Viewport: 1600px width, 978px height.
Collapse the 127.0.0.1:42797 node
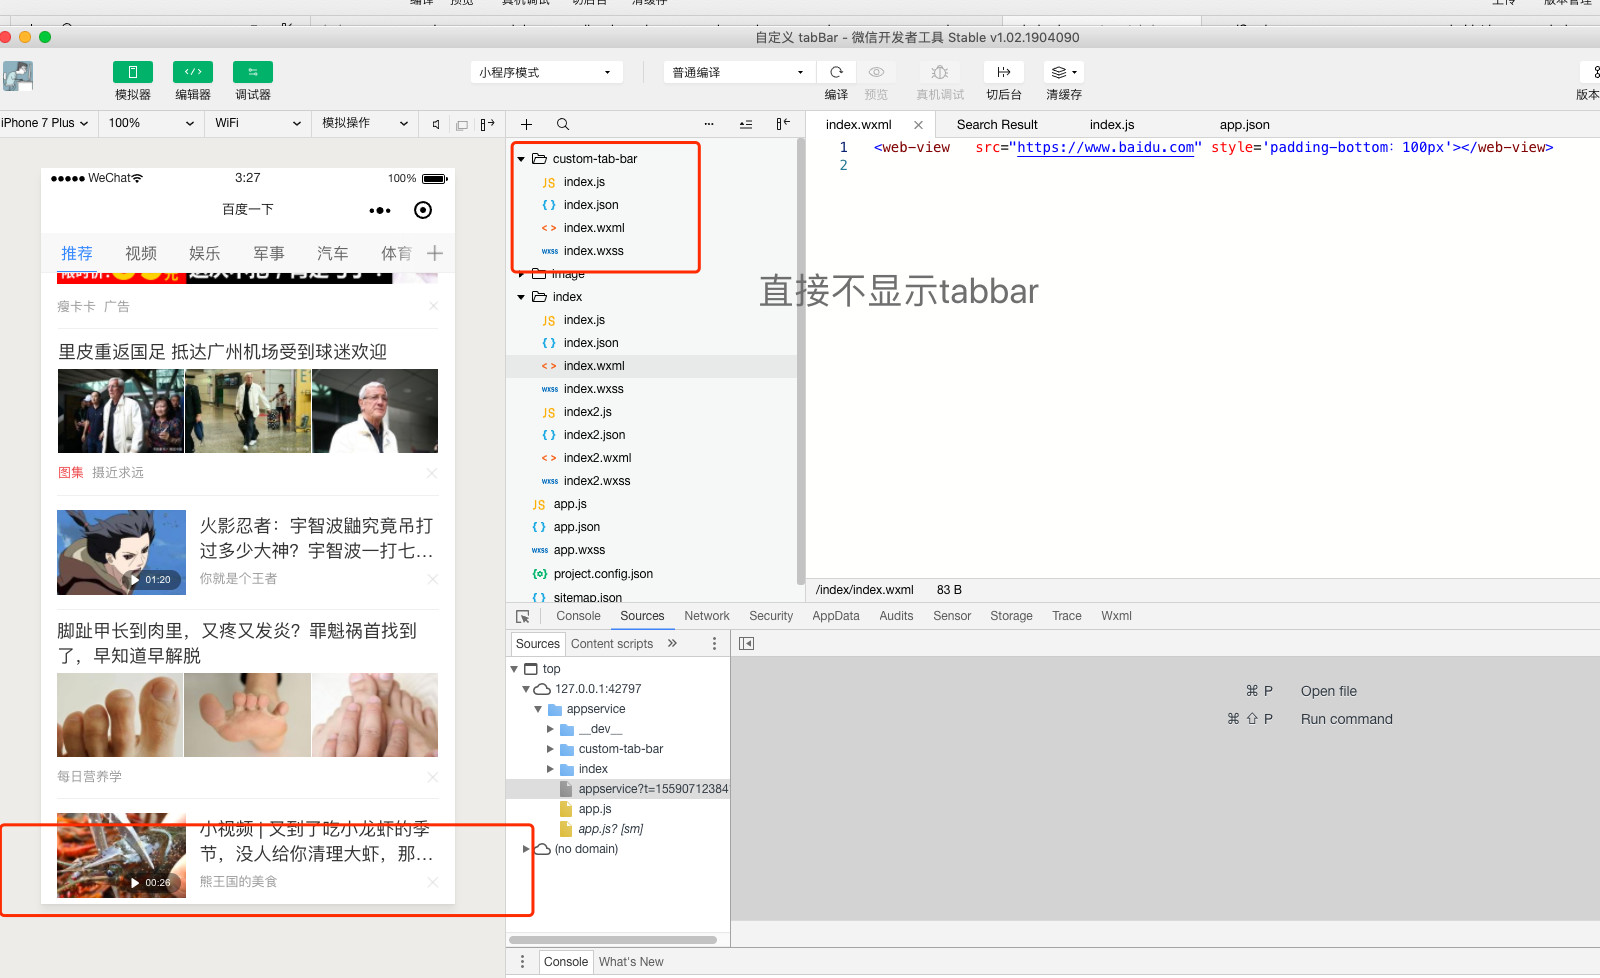tap(526, 689)
